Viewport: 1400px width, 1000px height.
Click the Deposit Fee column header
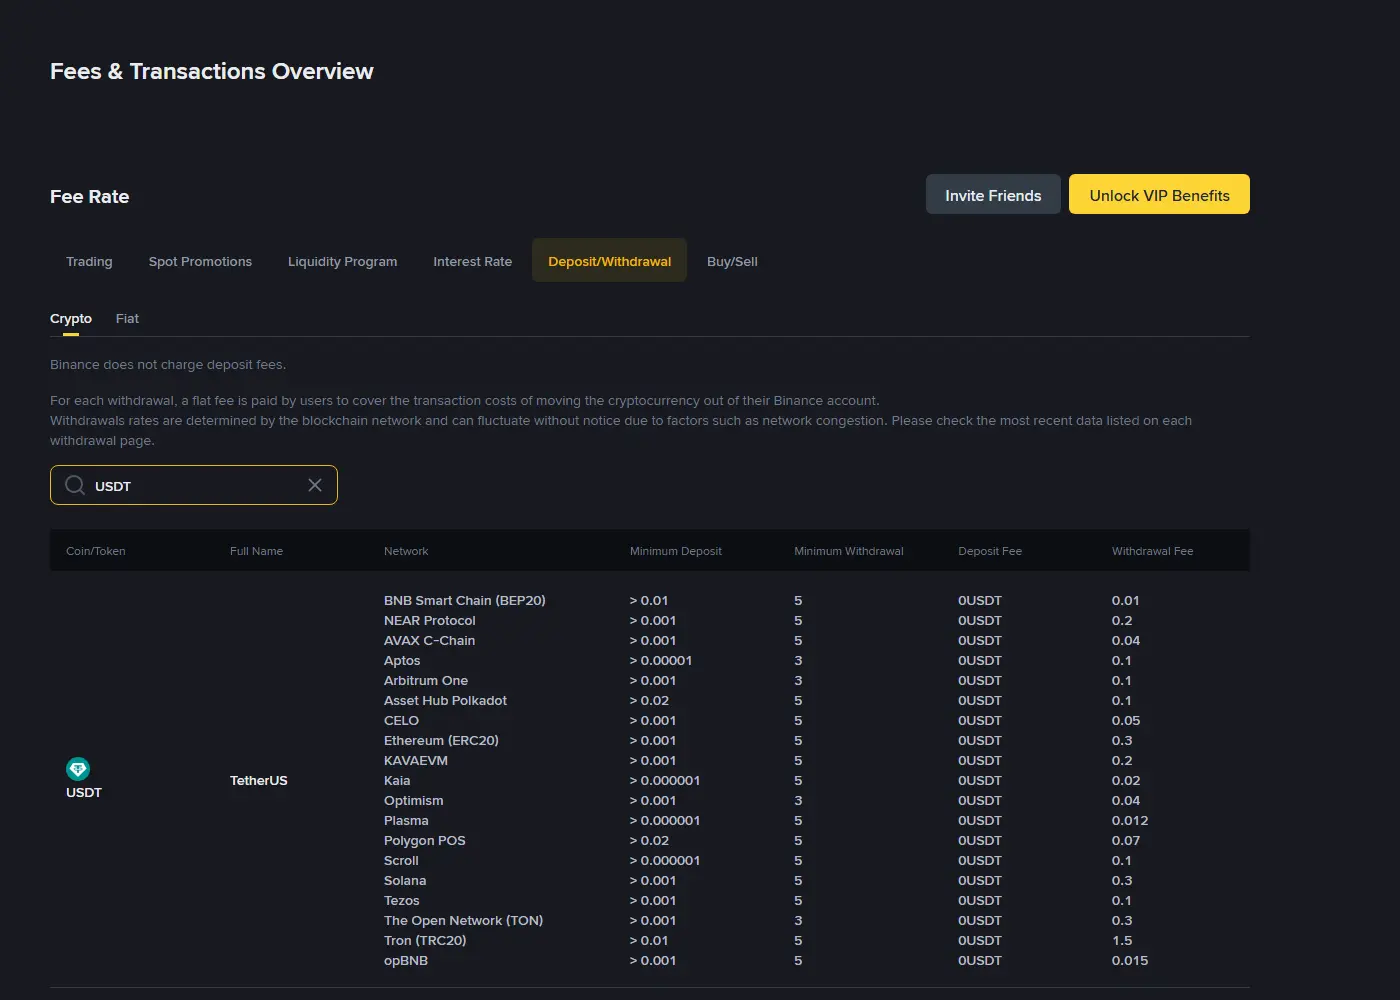pyautogui.click(x=990, y=551)
